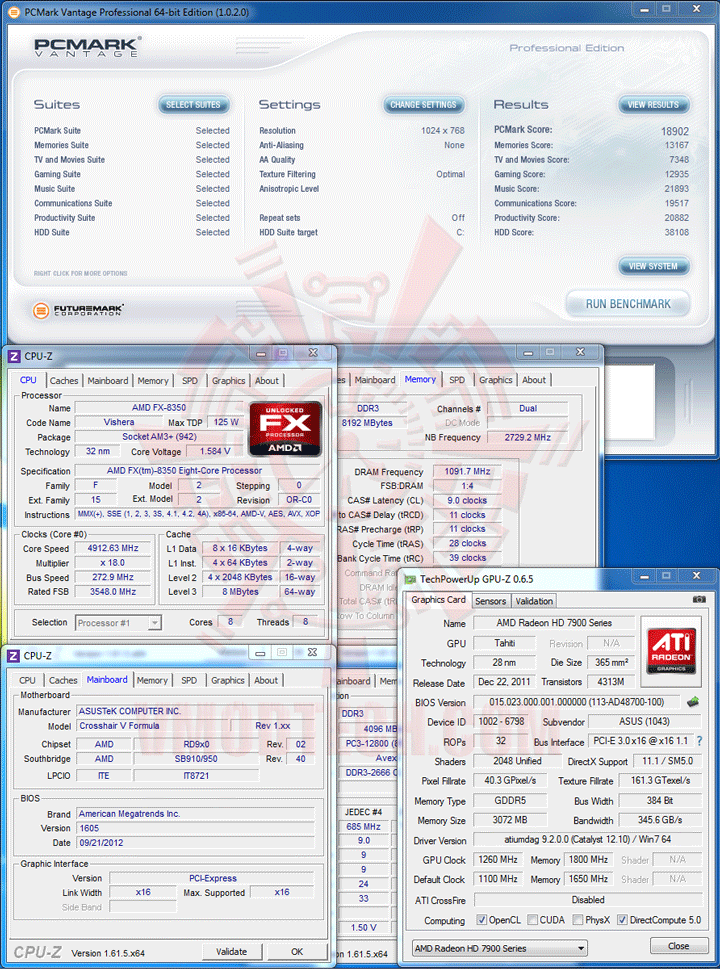This screenshot has width=720, height=969.
Task: Switch to Validation tab in GPU-Z
Action: pos(534,601)
